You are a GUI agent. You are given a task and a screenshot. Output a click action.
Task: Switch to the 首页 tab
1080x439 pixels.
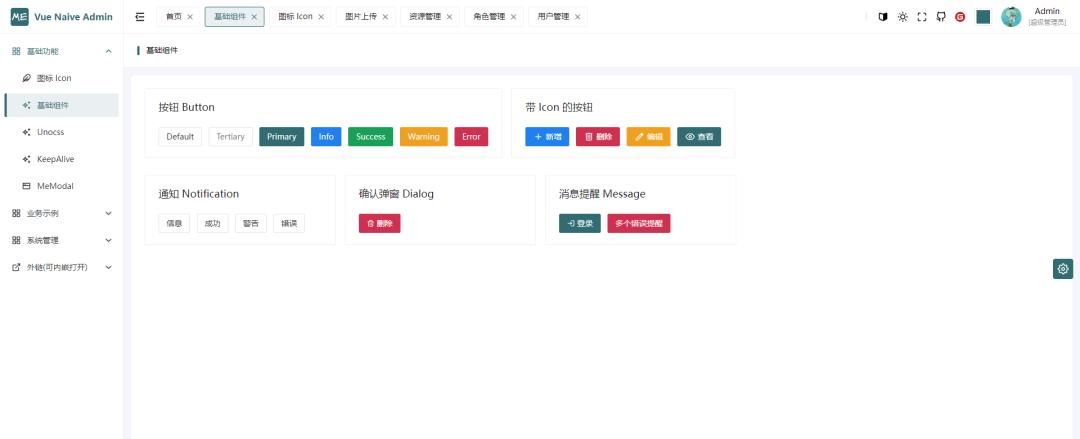(x=174, y=17)
